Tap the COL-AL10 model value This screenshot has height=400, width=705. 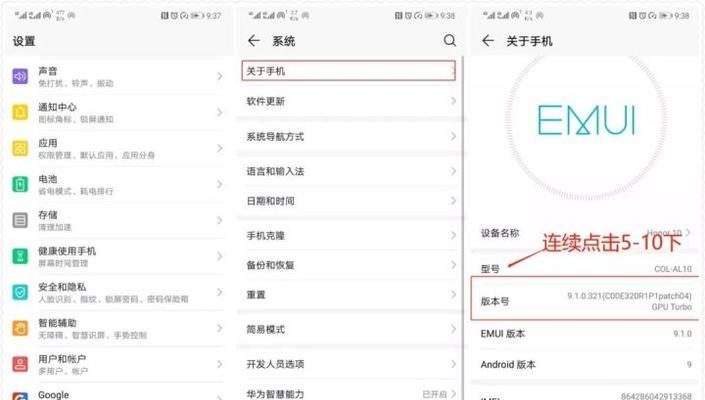673,269
